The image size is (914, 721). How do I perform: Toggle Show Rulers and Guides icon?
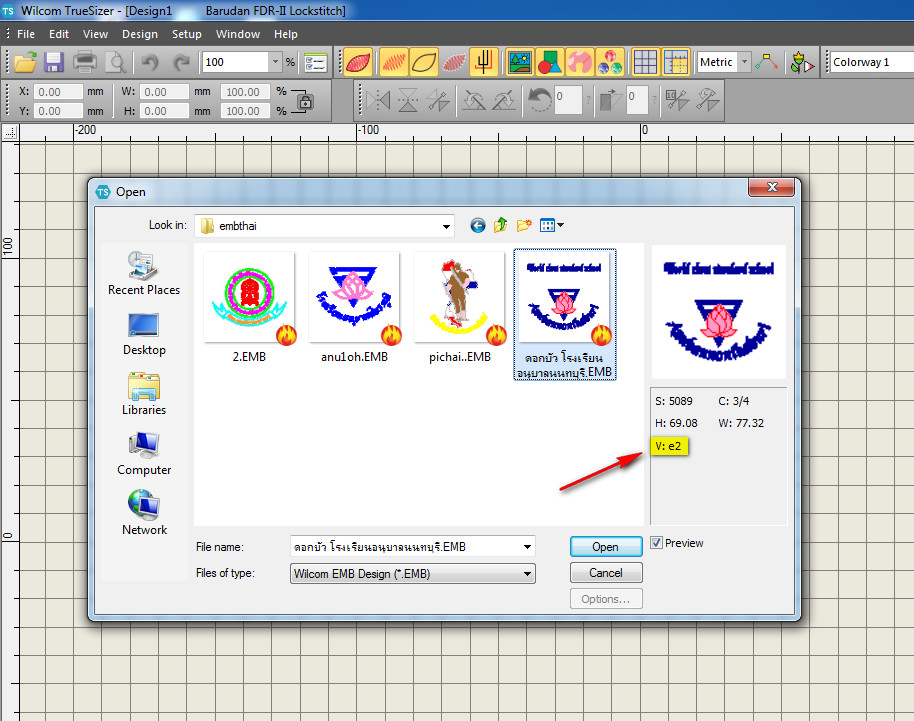tap(676, 62)
